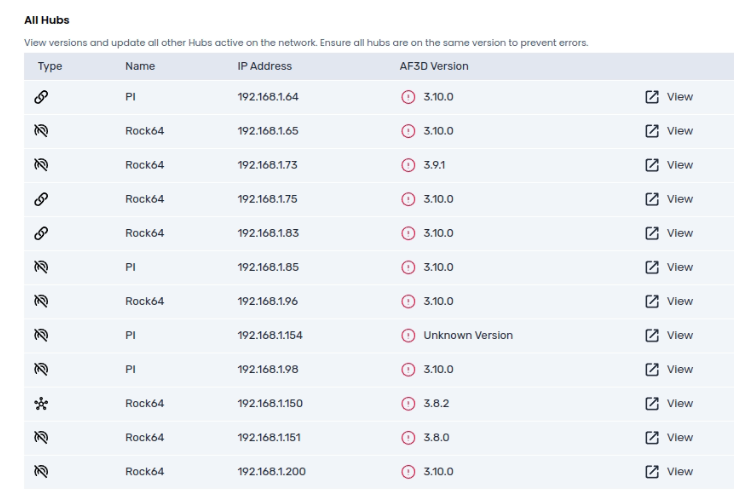The width and height of the screenshot is (749, 502).
Task: Open View for PI hub 192.168.1.85
Action: [670, 267]
